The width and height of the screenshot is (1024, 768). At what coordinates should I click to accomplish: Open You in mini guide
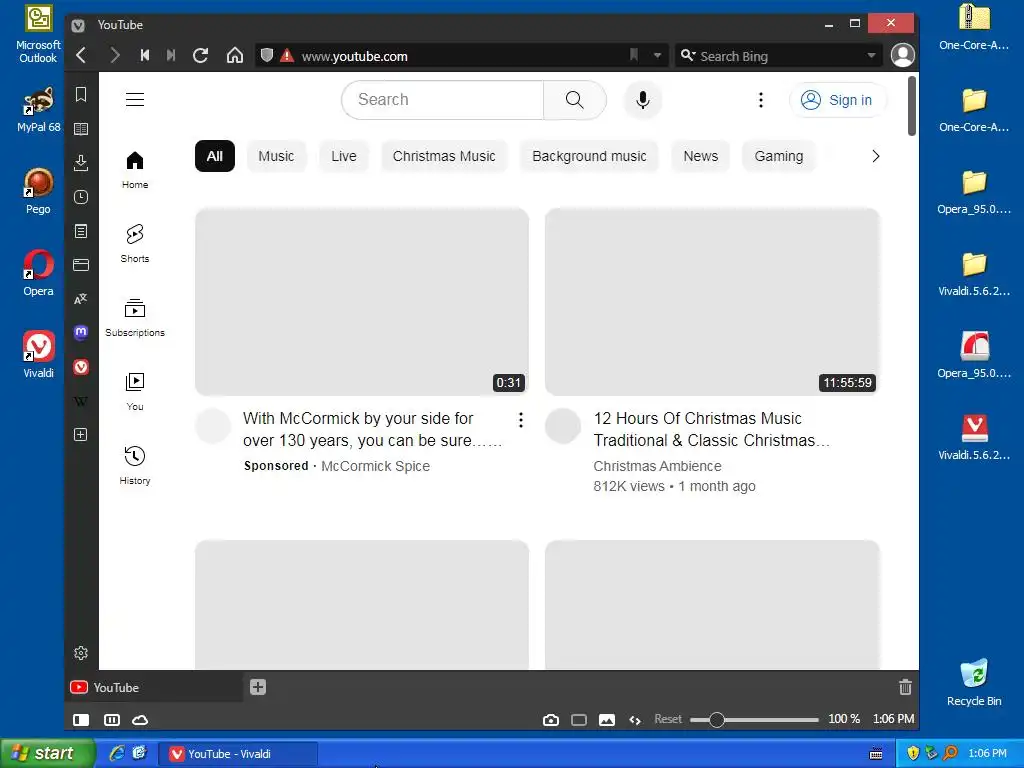click(135, 392)
